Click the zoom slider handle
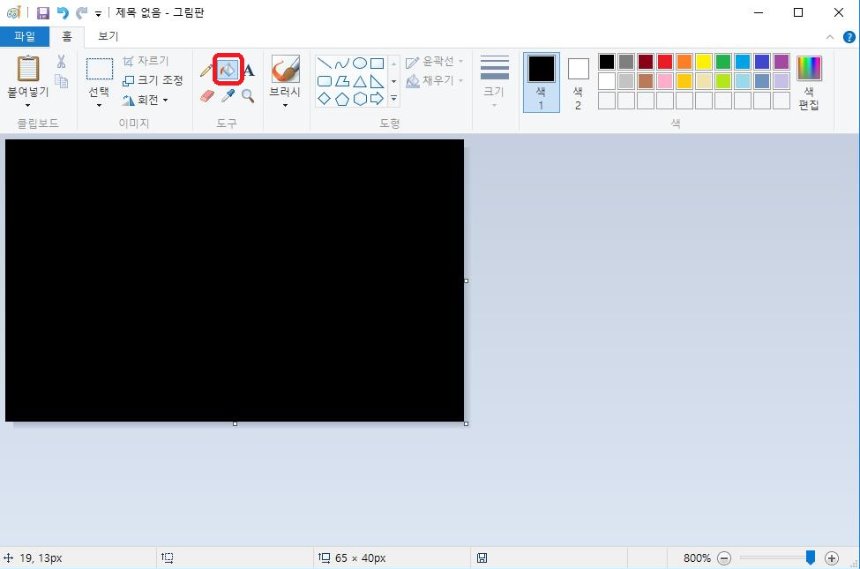 click(810, 558)
